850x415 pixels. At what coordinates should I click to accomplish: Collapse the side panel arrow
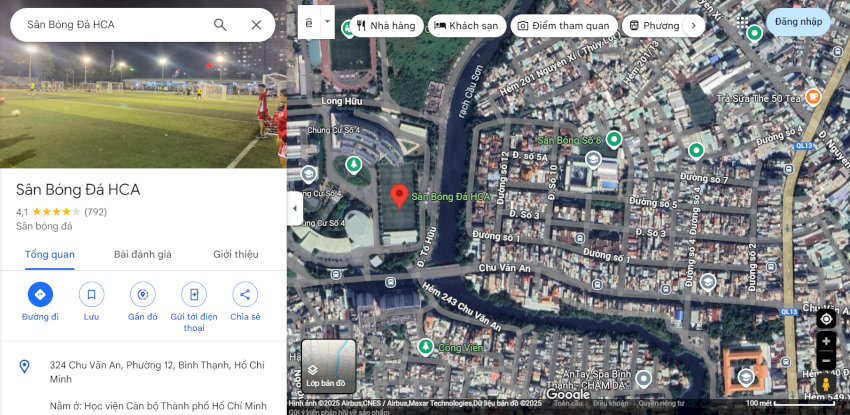pos(295,209)
